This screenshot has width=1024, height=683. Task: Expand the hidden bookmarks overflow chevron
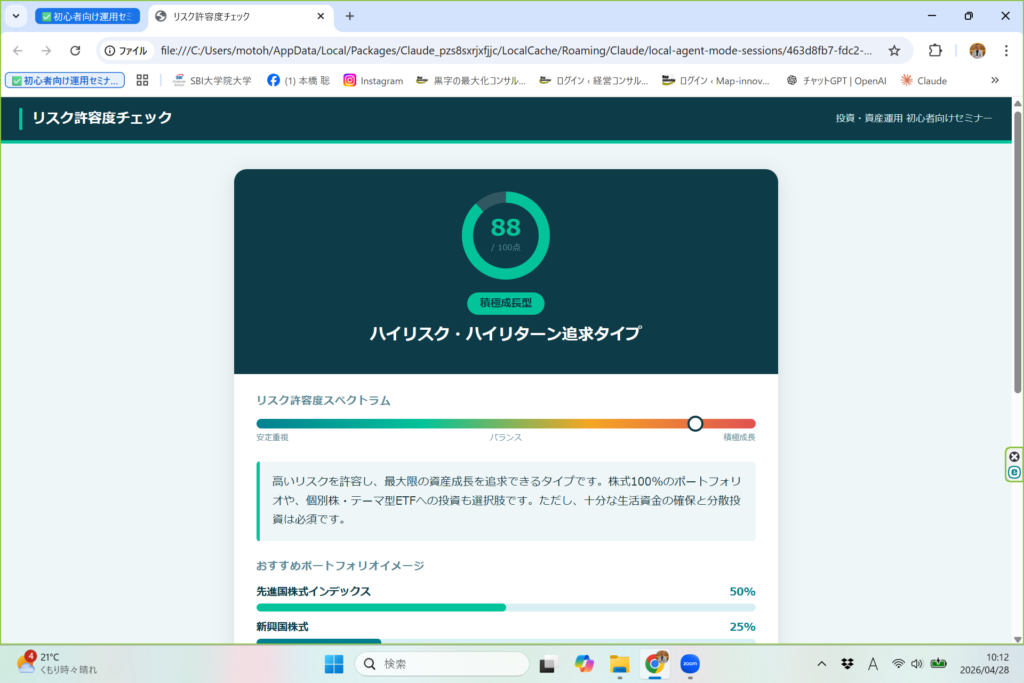[994, 80]
